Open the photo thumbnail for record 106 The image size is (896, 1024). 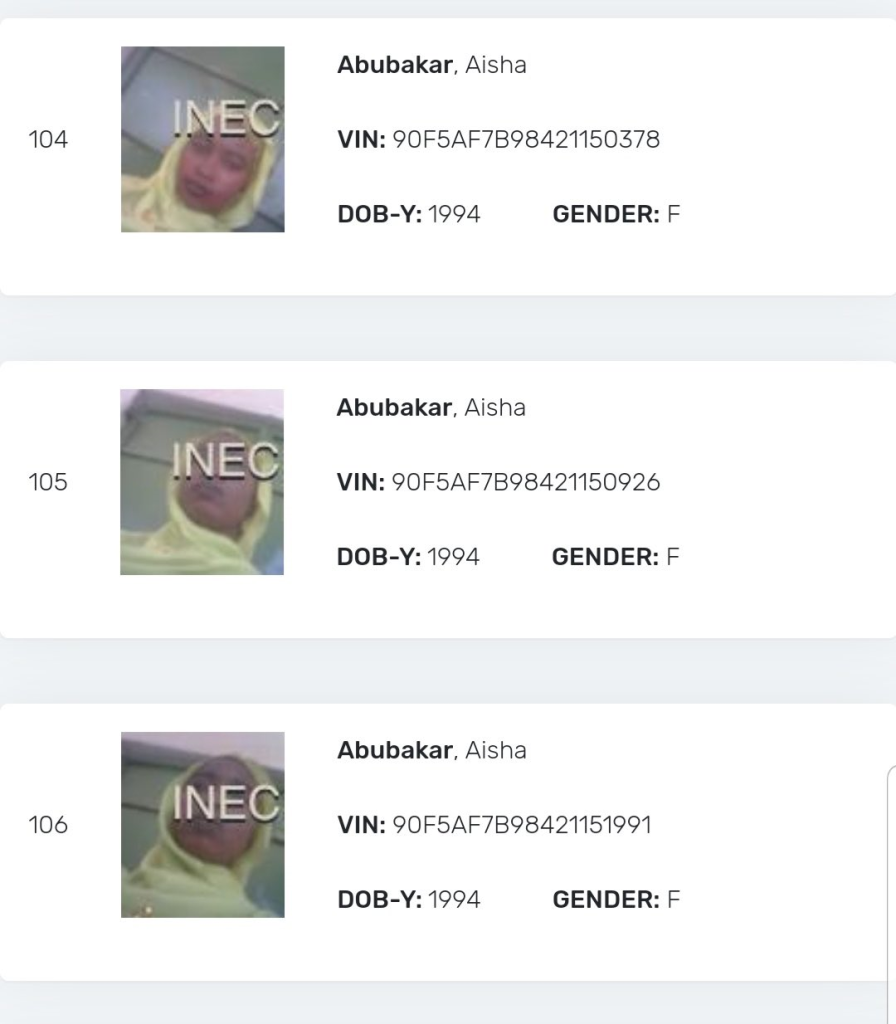[202, 825]
